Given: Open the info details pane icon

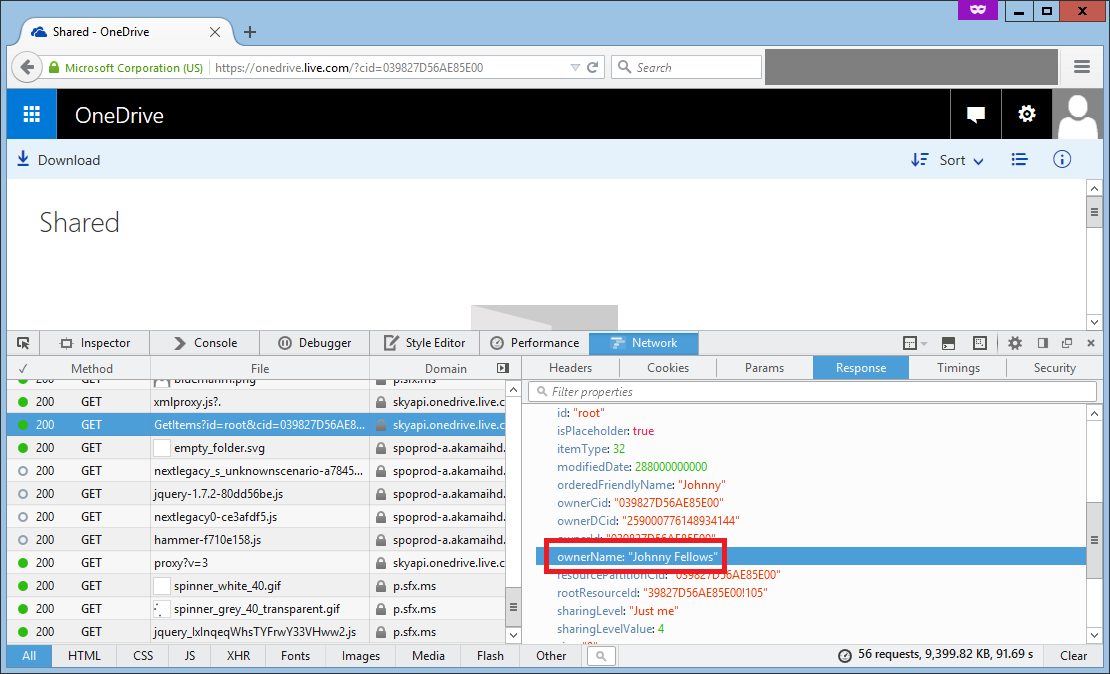Looking at the screenshot, I should 1061,159.
